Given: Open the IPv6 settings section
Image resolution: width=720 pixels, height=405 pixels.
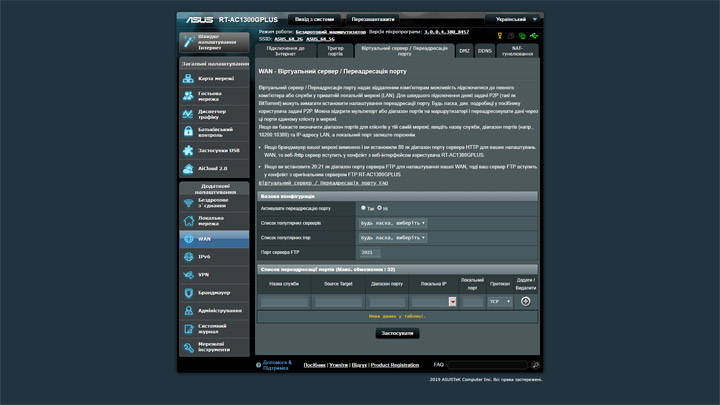Looking at the screenshot, I should pyautogui.click(x=214, y=257).
